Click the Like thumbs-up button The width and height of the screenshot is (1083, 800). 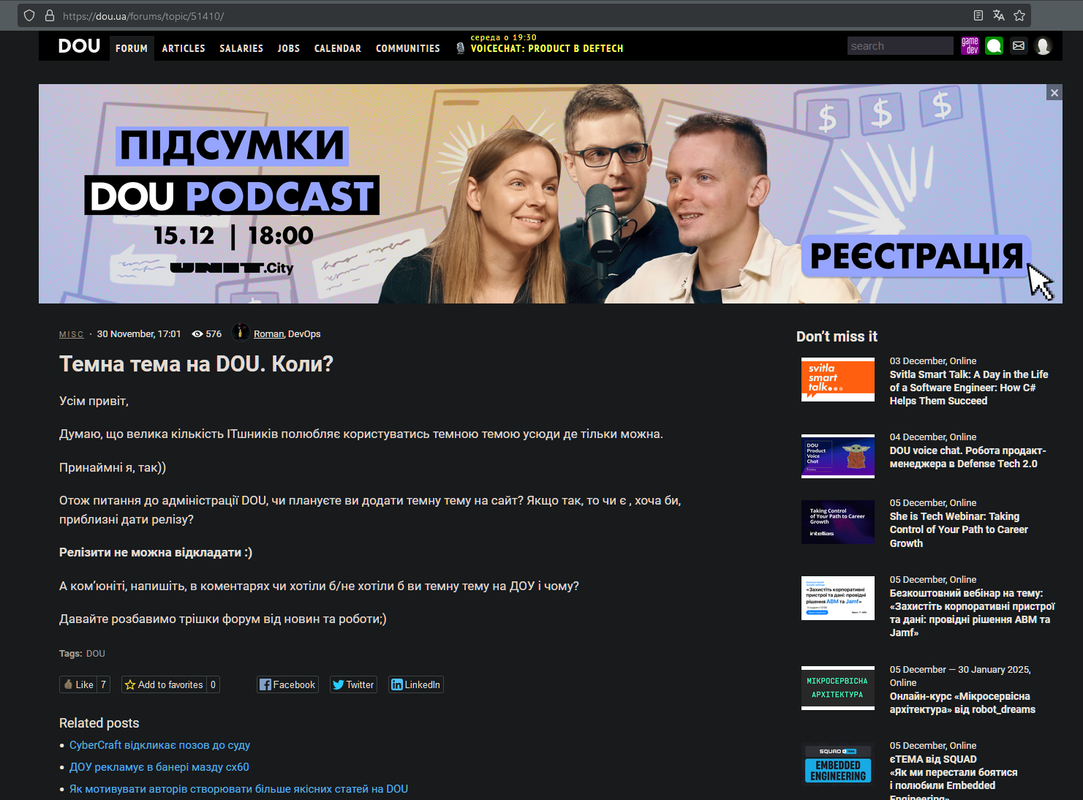(x=78, y=685)
